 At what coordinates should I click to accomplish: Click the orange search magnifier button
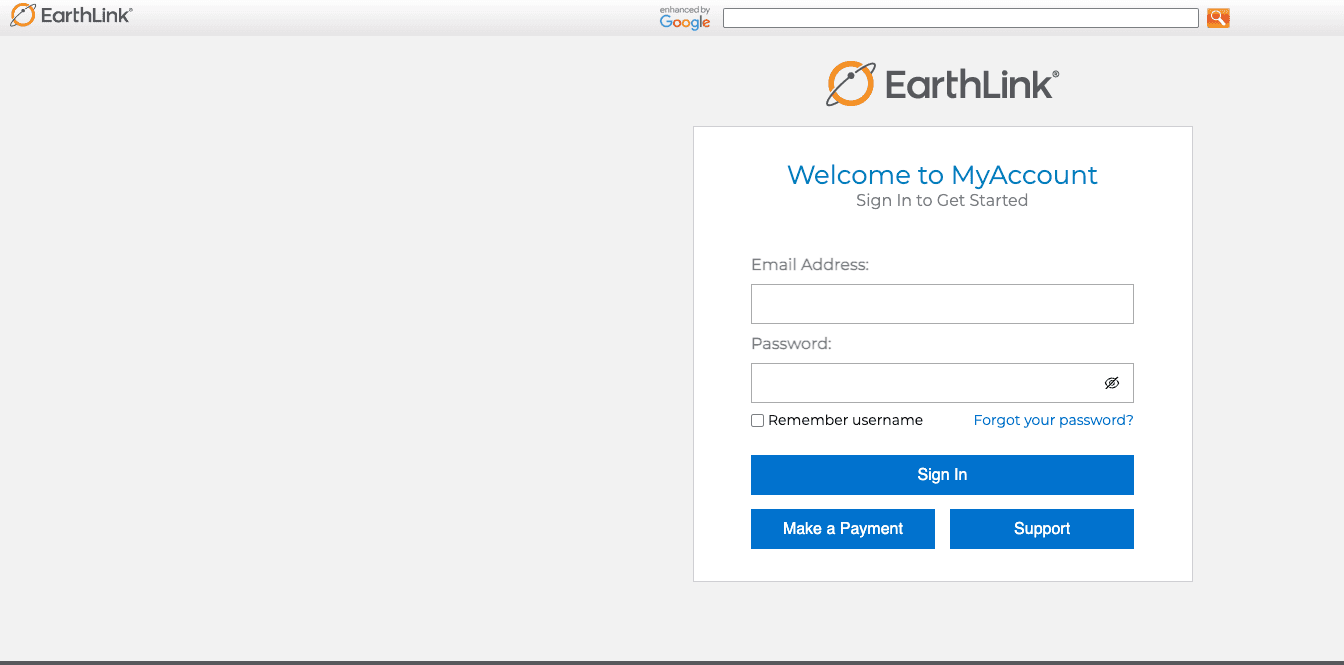coord(1217,18)
